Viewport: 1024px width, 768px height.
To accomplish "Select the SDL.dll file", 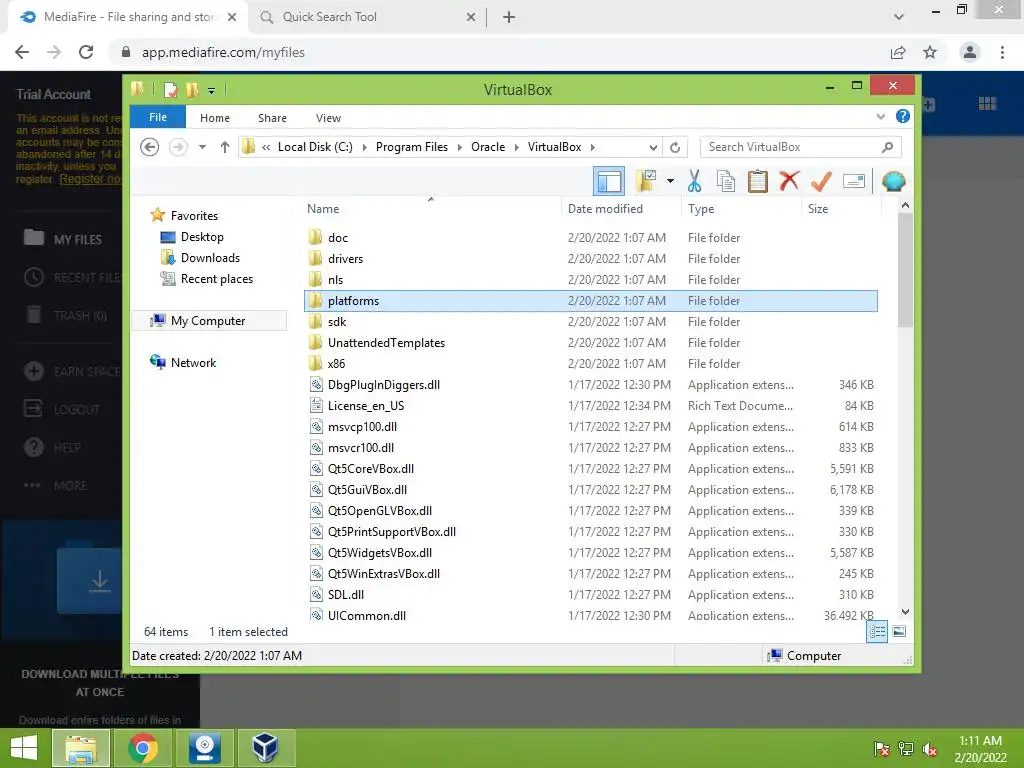I will click(x=591, y=595).
